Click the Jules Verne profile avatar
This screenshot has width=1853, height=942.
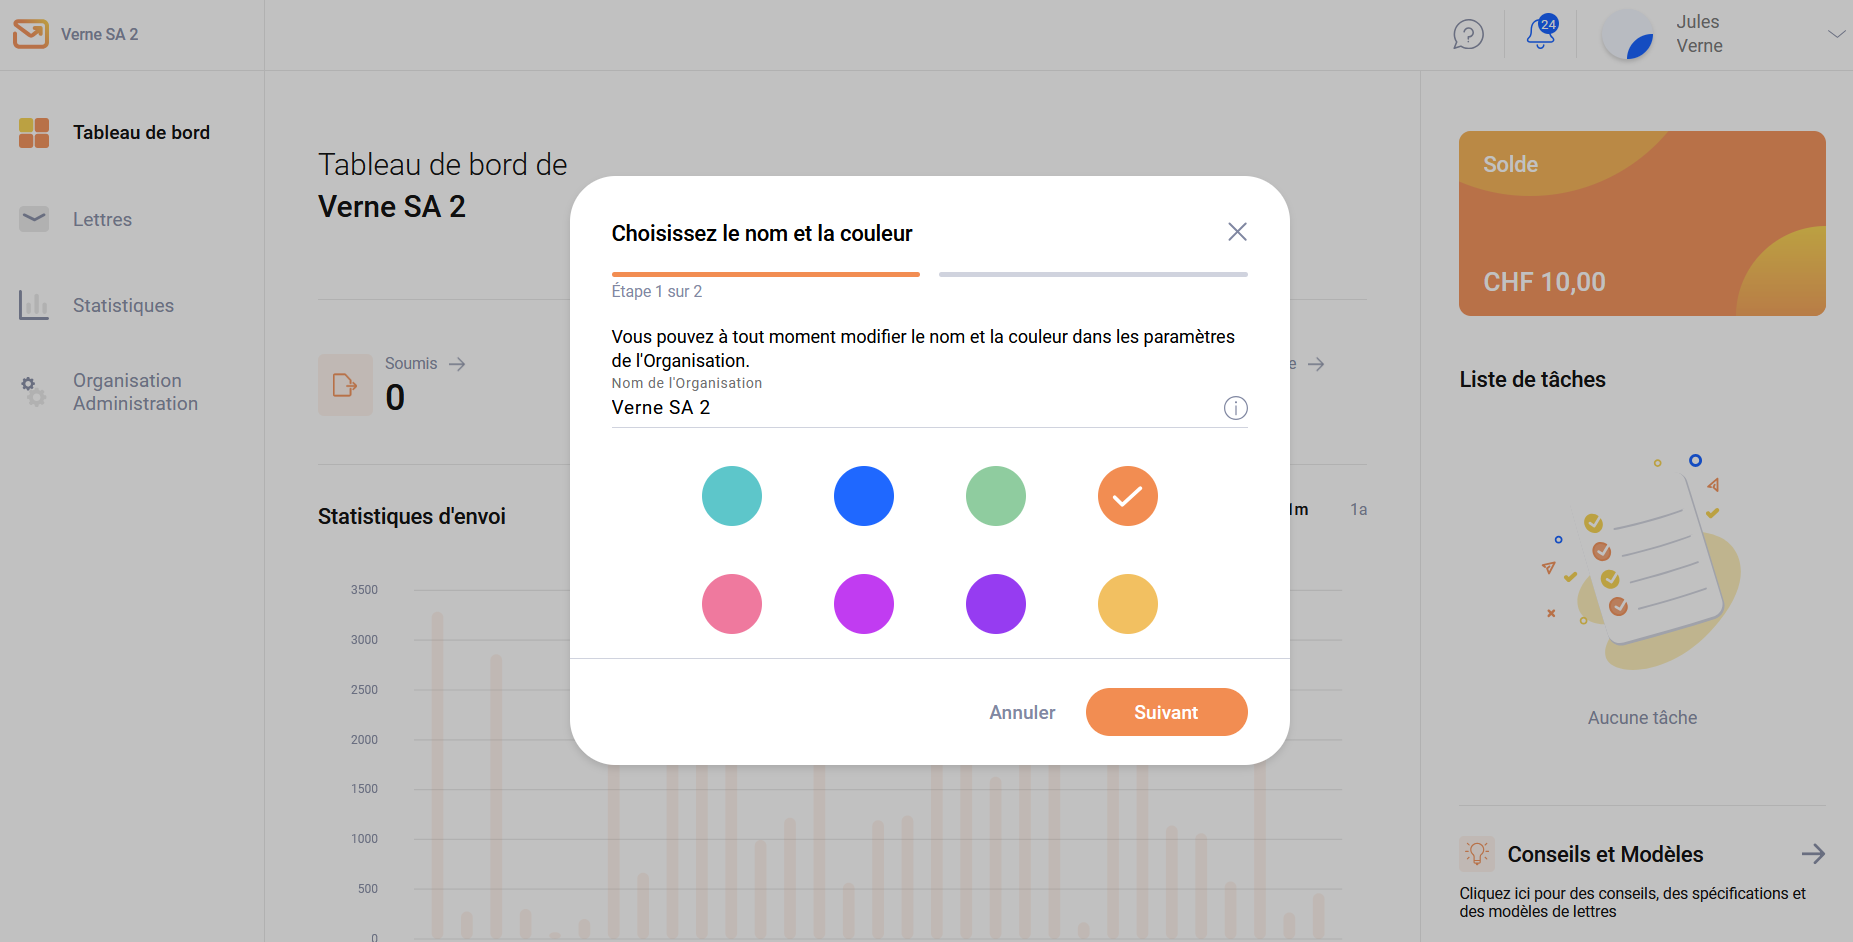pyautogui.click(x=1627, y=35)
